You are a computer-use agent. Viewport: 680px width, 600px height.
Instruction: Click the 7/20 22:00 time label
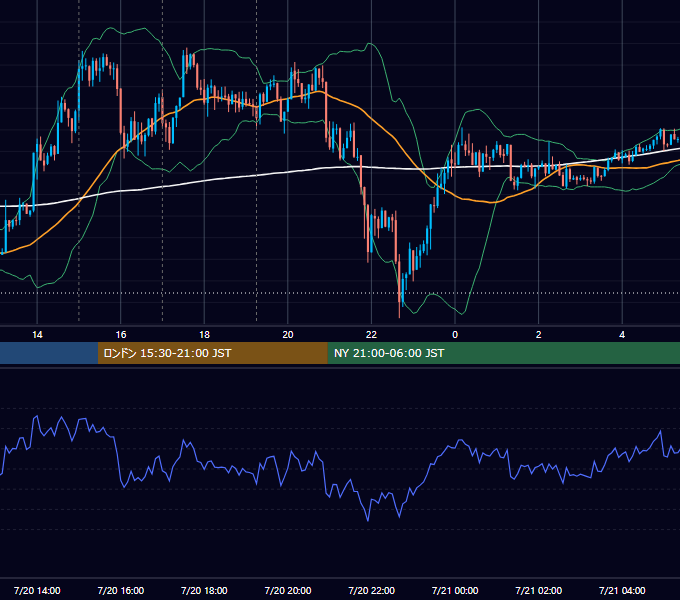point(372,590)
